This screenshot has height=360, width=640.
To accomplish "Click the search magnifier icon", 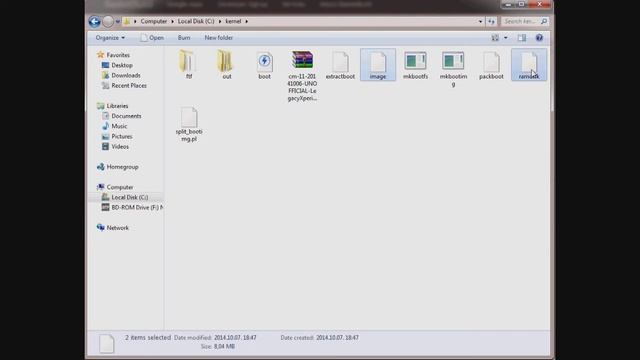I will pyautogui.click(x=544, y=21).
